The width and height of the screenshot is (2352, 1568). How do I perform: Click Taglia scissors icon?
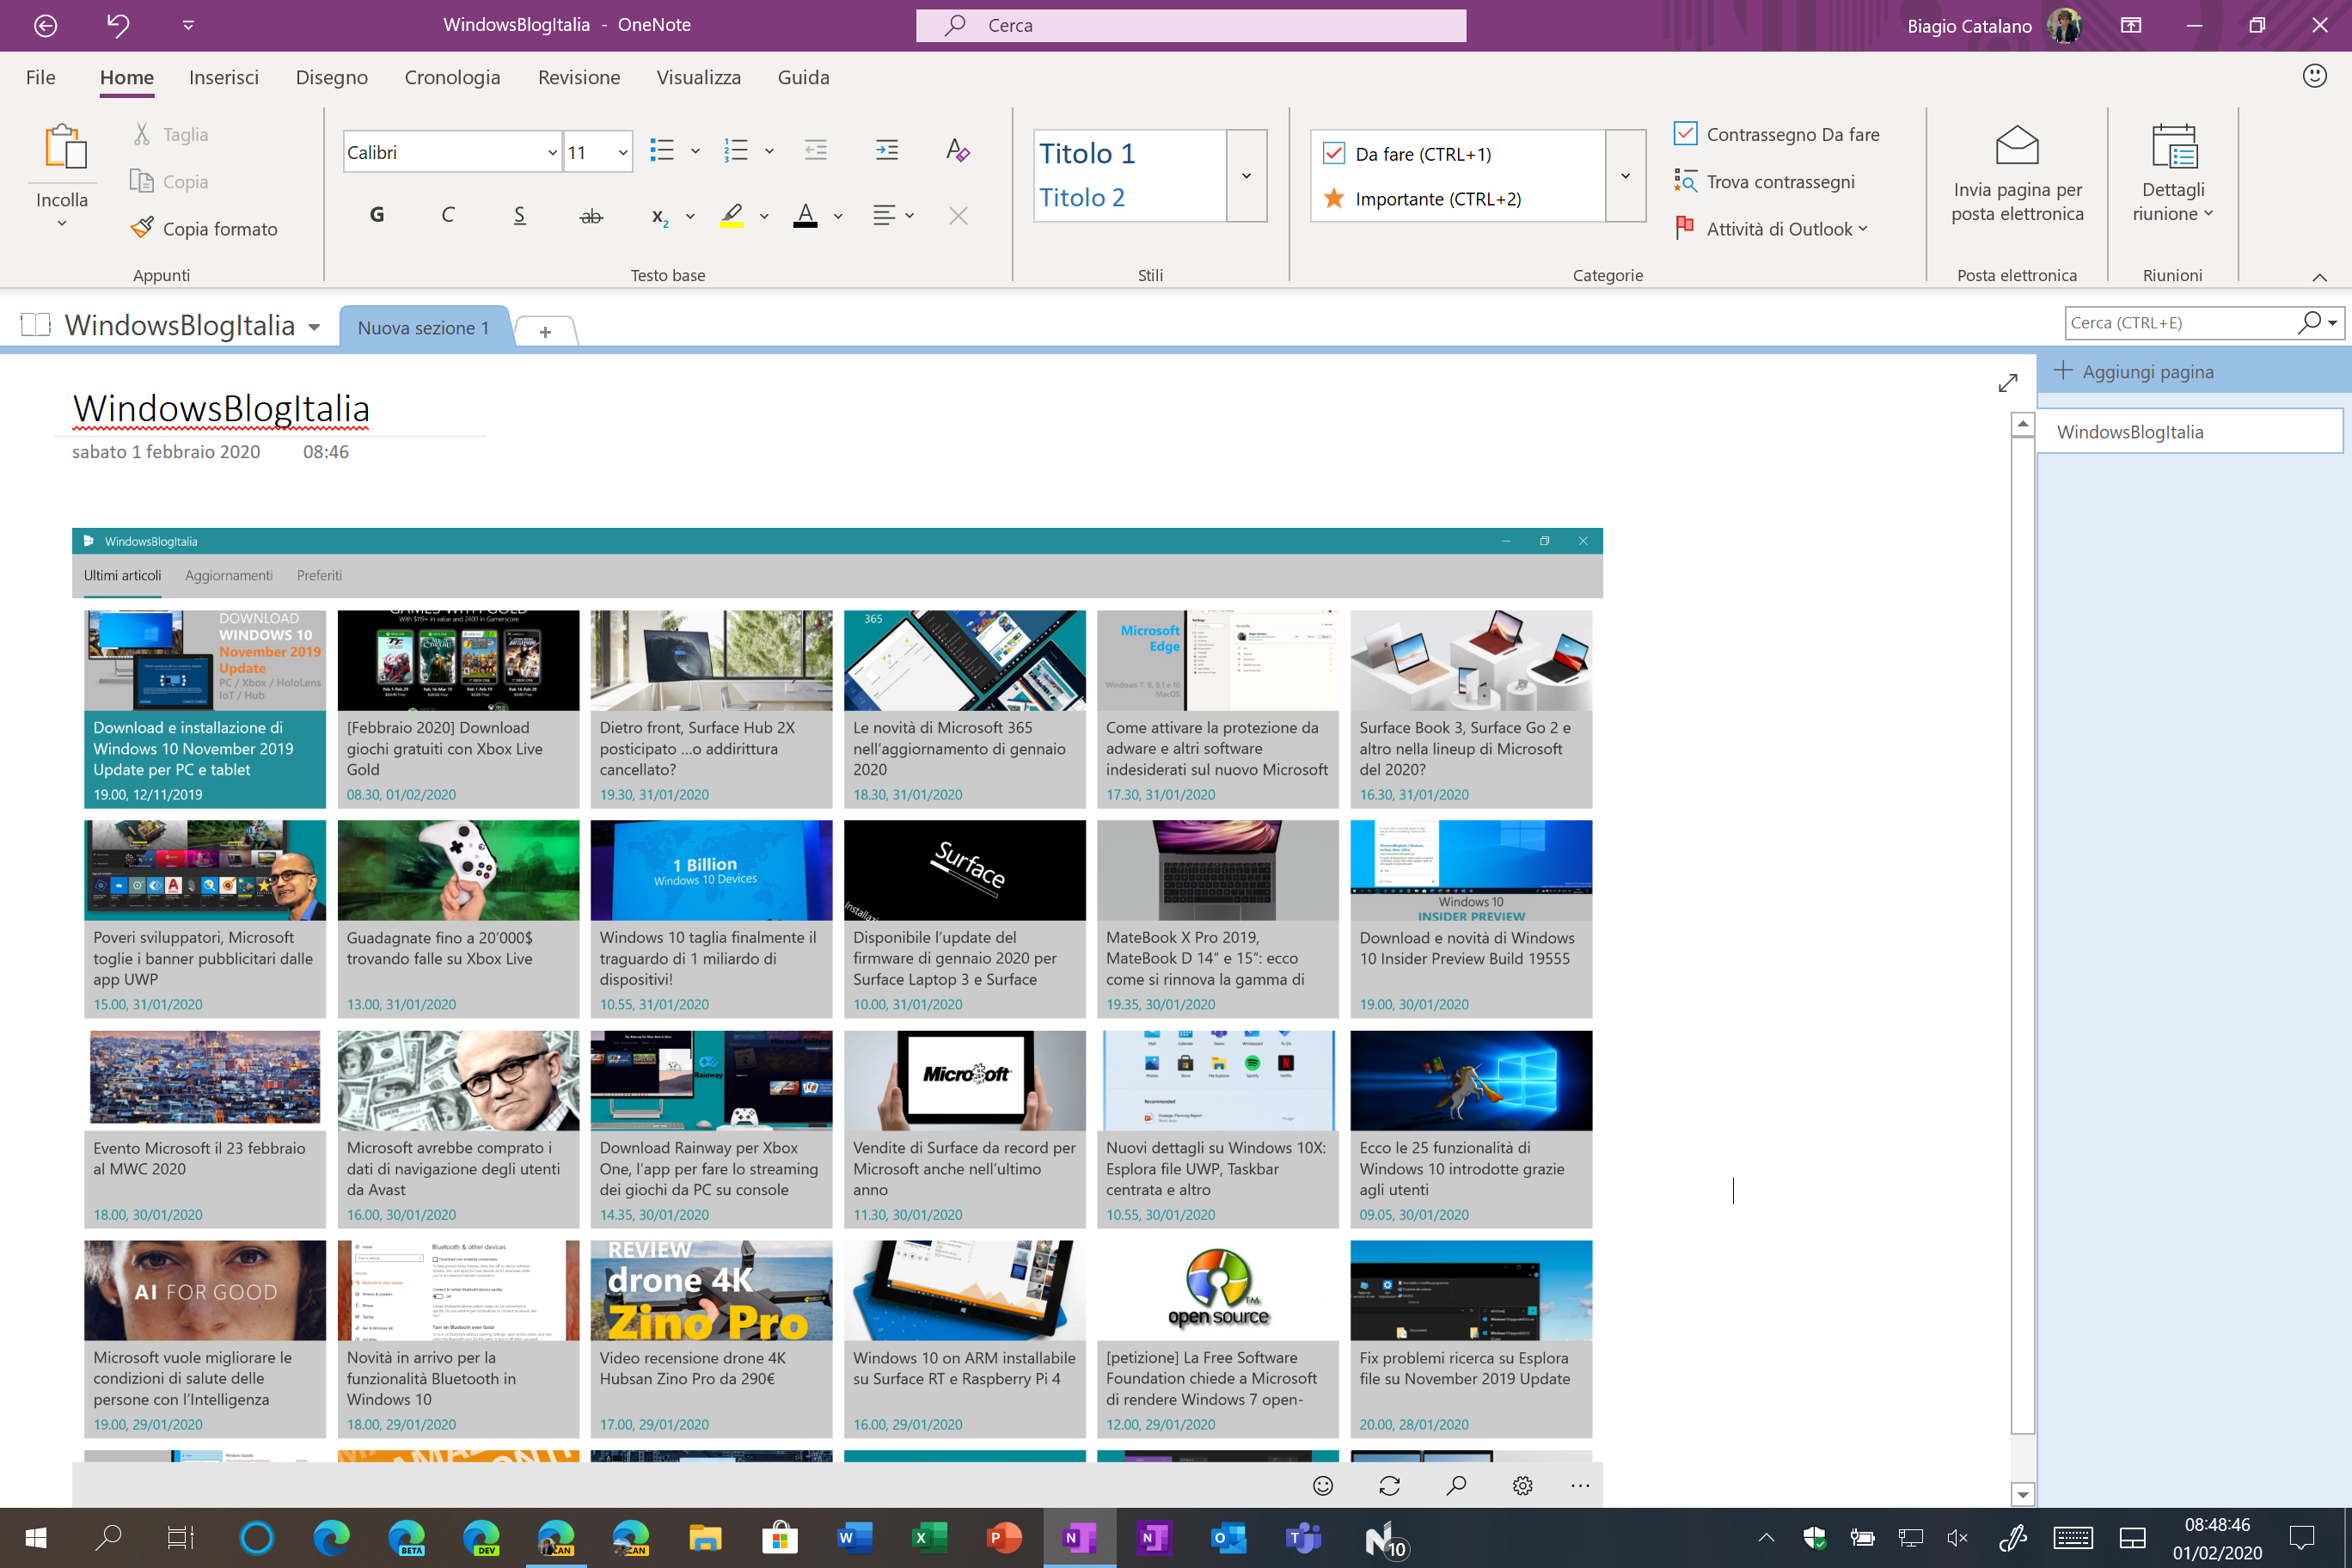[142, 134]
